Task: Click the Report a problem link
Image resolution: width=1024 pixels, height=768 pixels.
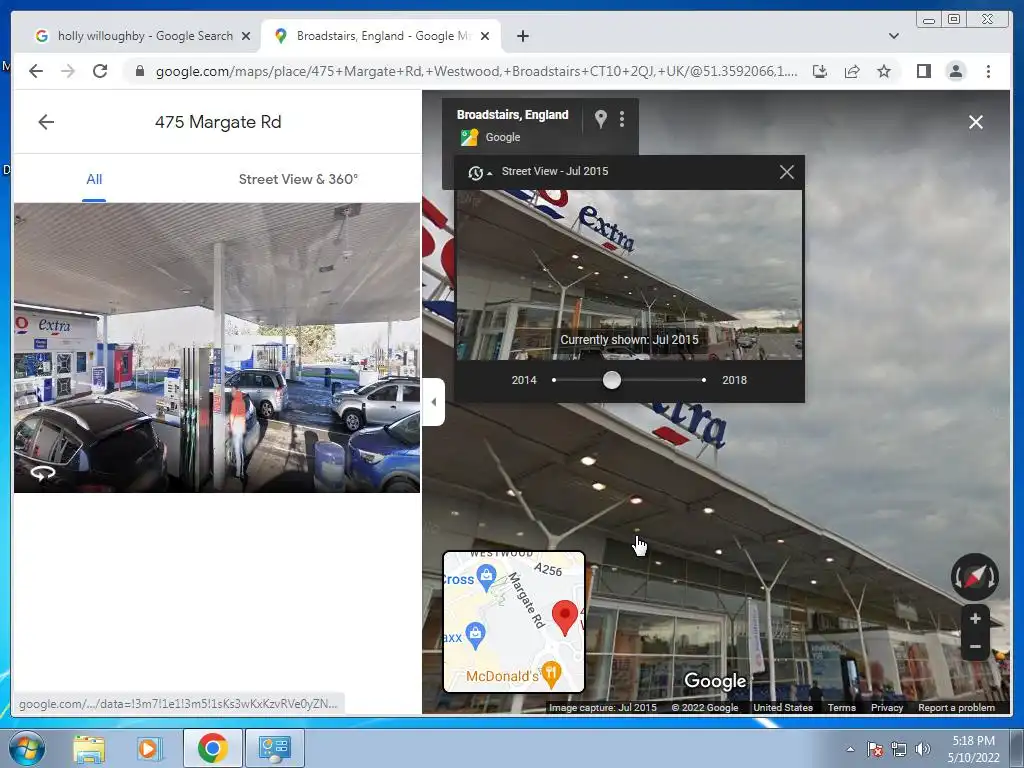Action: tap(956, 707)
